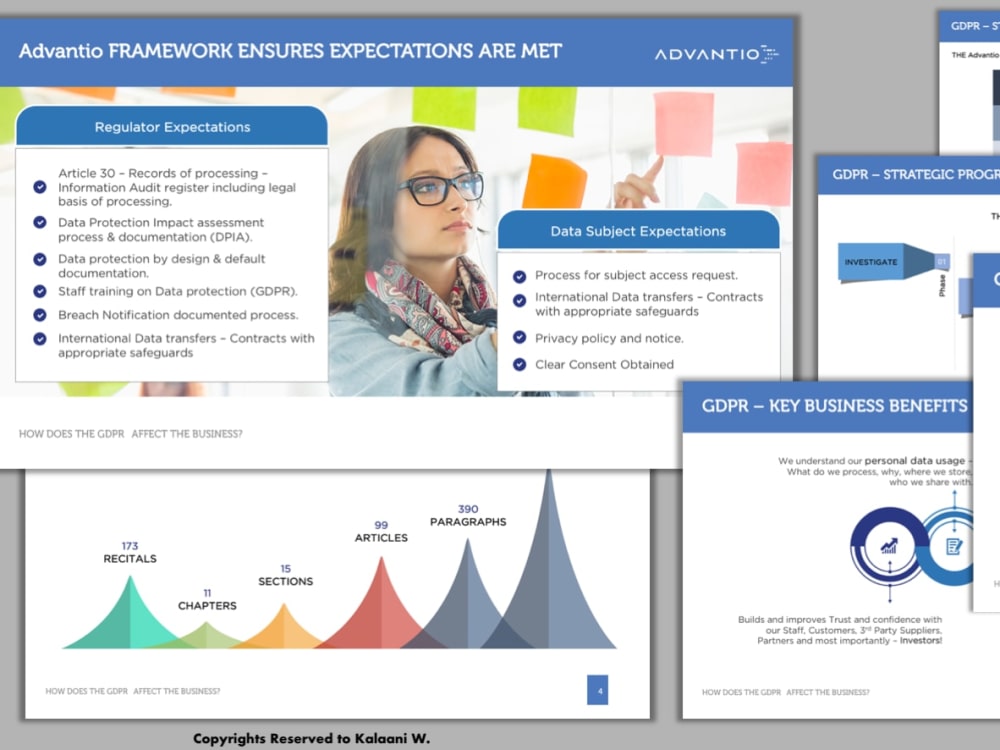
Task: Click the check bullet beside Article 30 item
Action: (x=40, y=187)
